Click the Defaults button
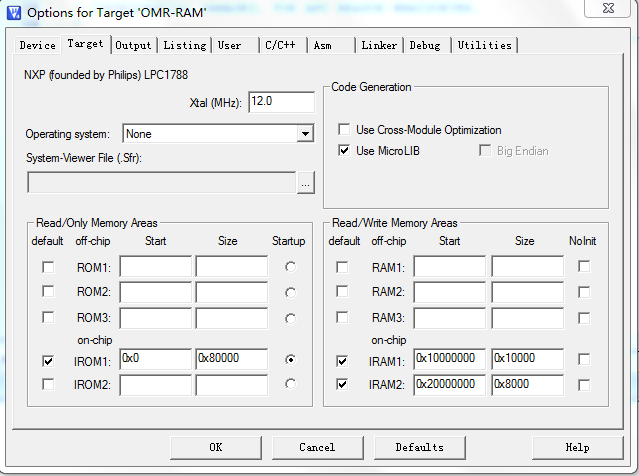This screenshot has width=639, height=476. pos(420,447)
